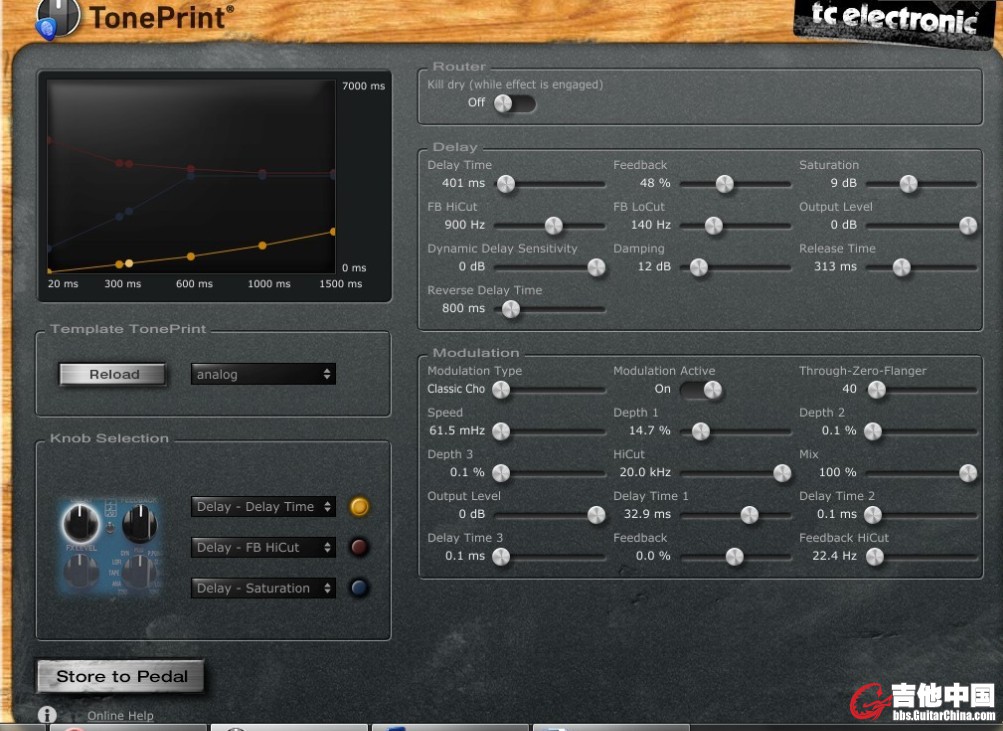This screenshot has height=731, width=1003.
Task: Click the Feedback knob on pedal image
Action: pyautogui.click(x=140, y=523)
